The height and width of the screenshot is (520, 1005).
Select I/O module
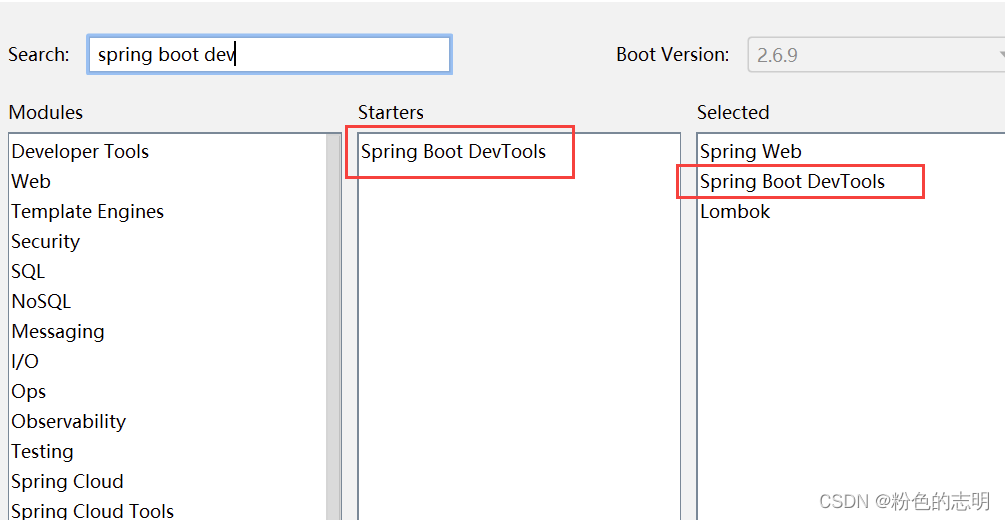(25, 362)
